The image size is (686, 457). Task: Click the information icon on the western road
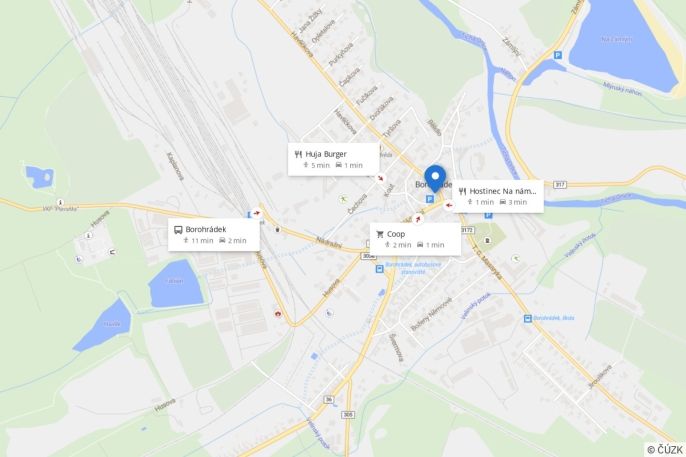point(60,202)
